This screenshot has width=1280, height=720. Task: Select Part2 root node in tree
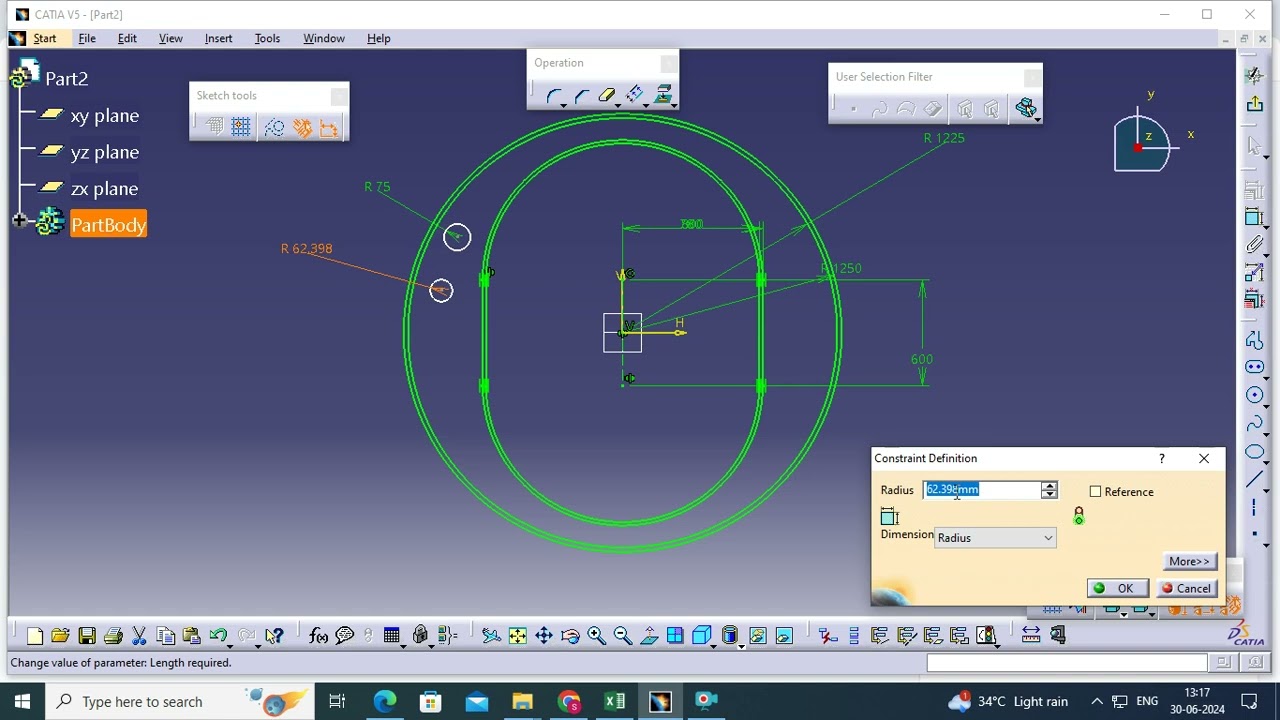click(x=66, y=79)
